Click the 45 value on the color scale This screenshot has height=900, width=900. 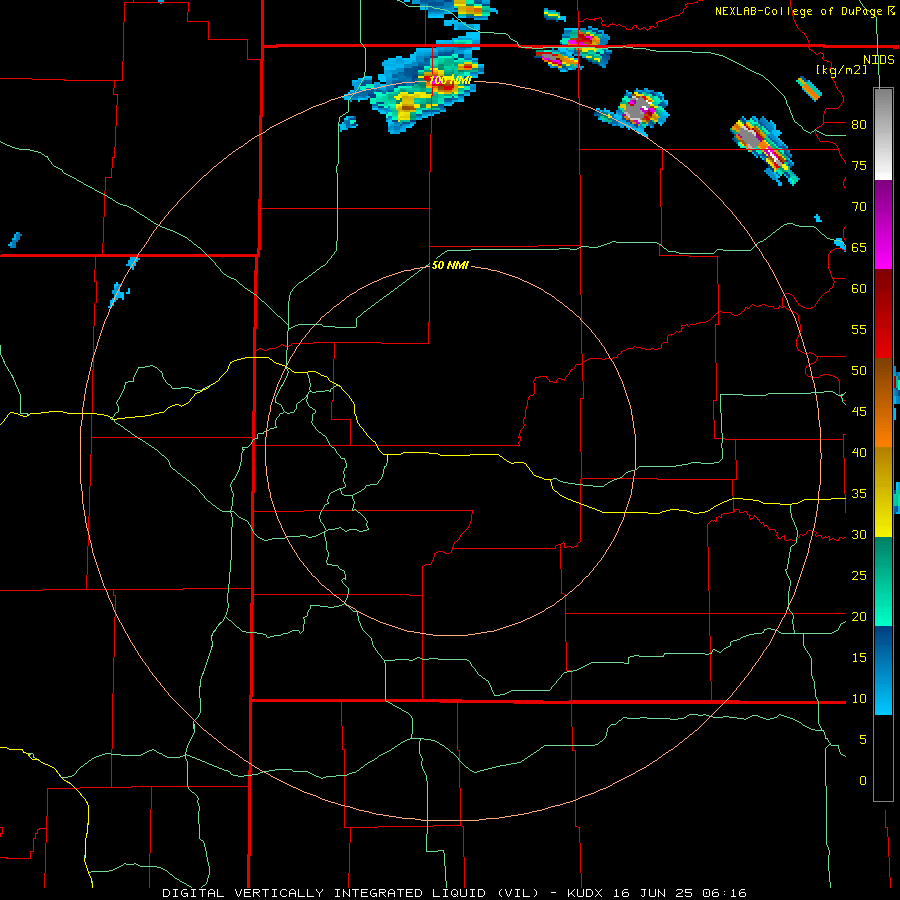coord(859,412)
